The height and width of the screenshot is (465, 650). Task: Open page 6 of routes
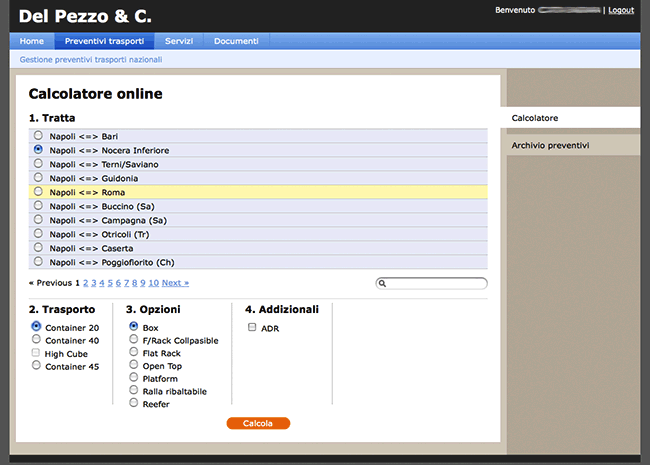(118, 283)
